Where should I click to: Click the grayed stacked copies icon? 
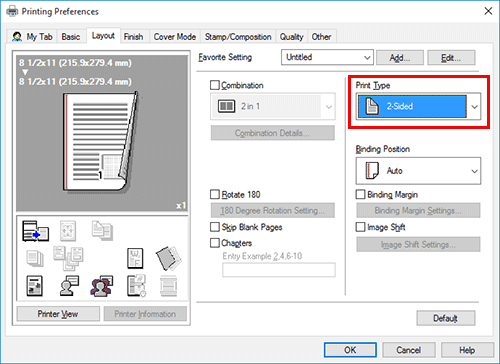pos(35,259)
